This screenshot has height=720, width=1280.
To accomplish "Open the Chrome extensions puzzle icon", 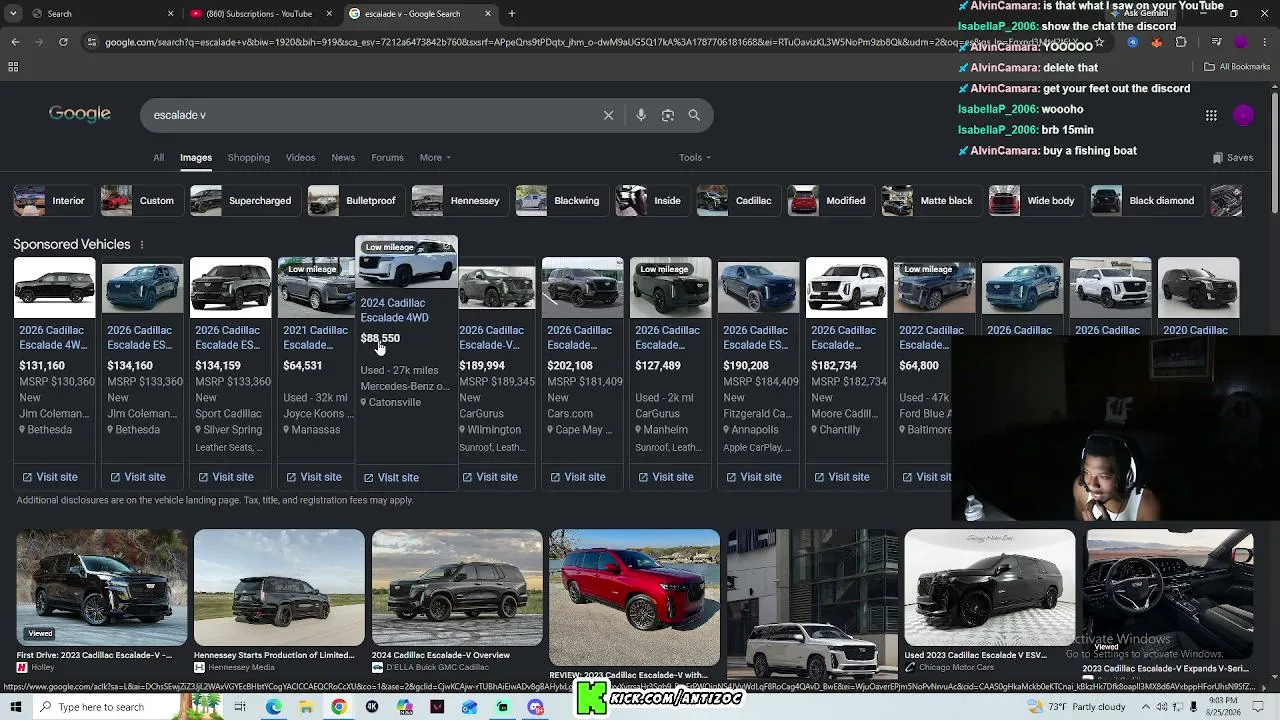I will [1181, 43].
